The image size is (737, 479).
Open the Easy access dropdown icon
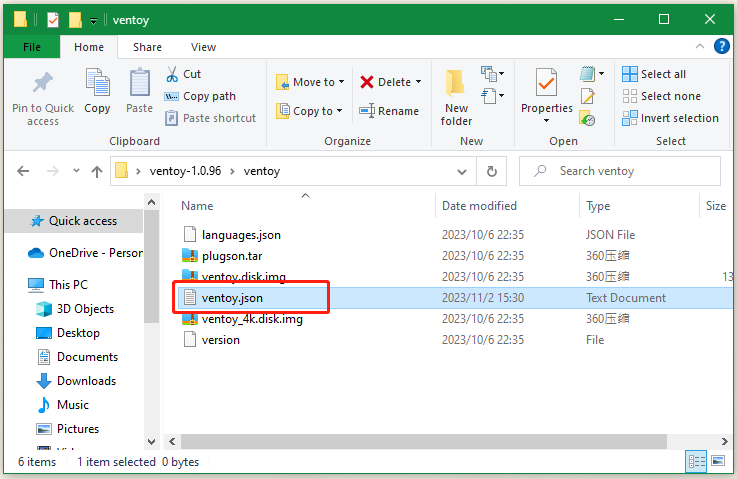pos(492,96)
